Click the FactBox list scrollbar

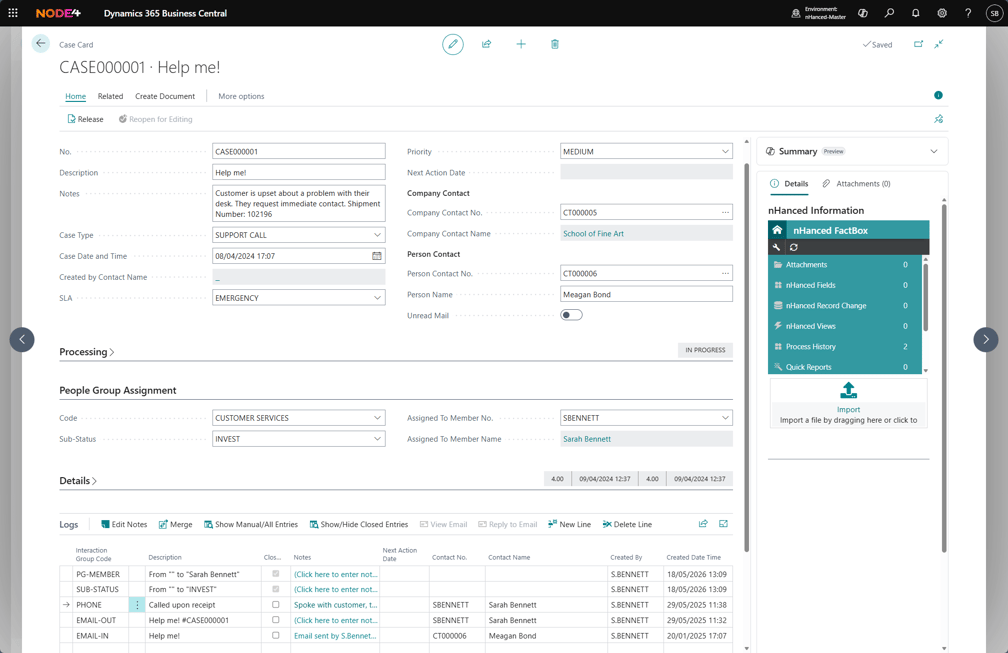(x=926, y=298)
